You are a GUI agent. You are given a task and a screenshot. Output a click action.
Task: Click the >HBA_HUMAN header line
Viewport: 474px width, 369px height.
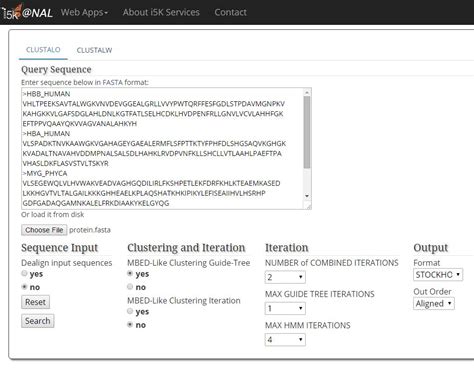point(46,134)
